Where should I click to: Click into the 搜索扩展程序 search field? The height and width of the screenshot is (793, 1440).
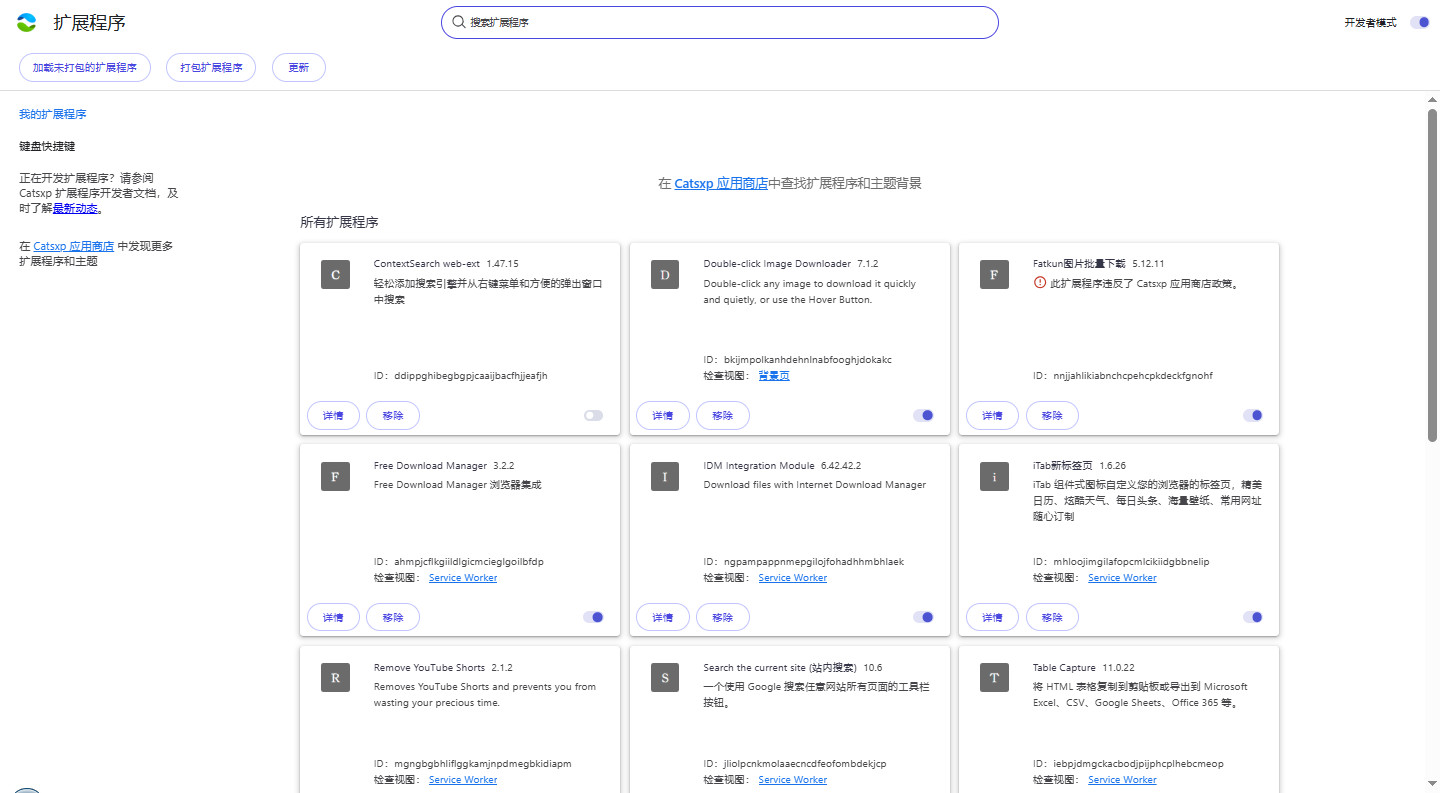pos(720,22)
